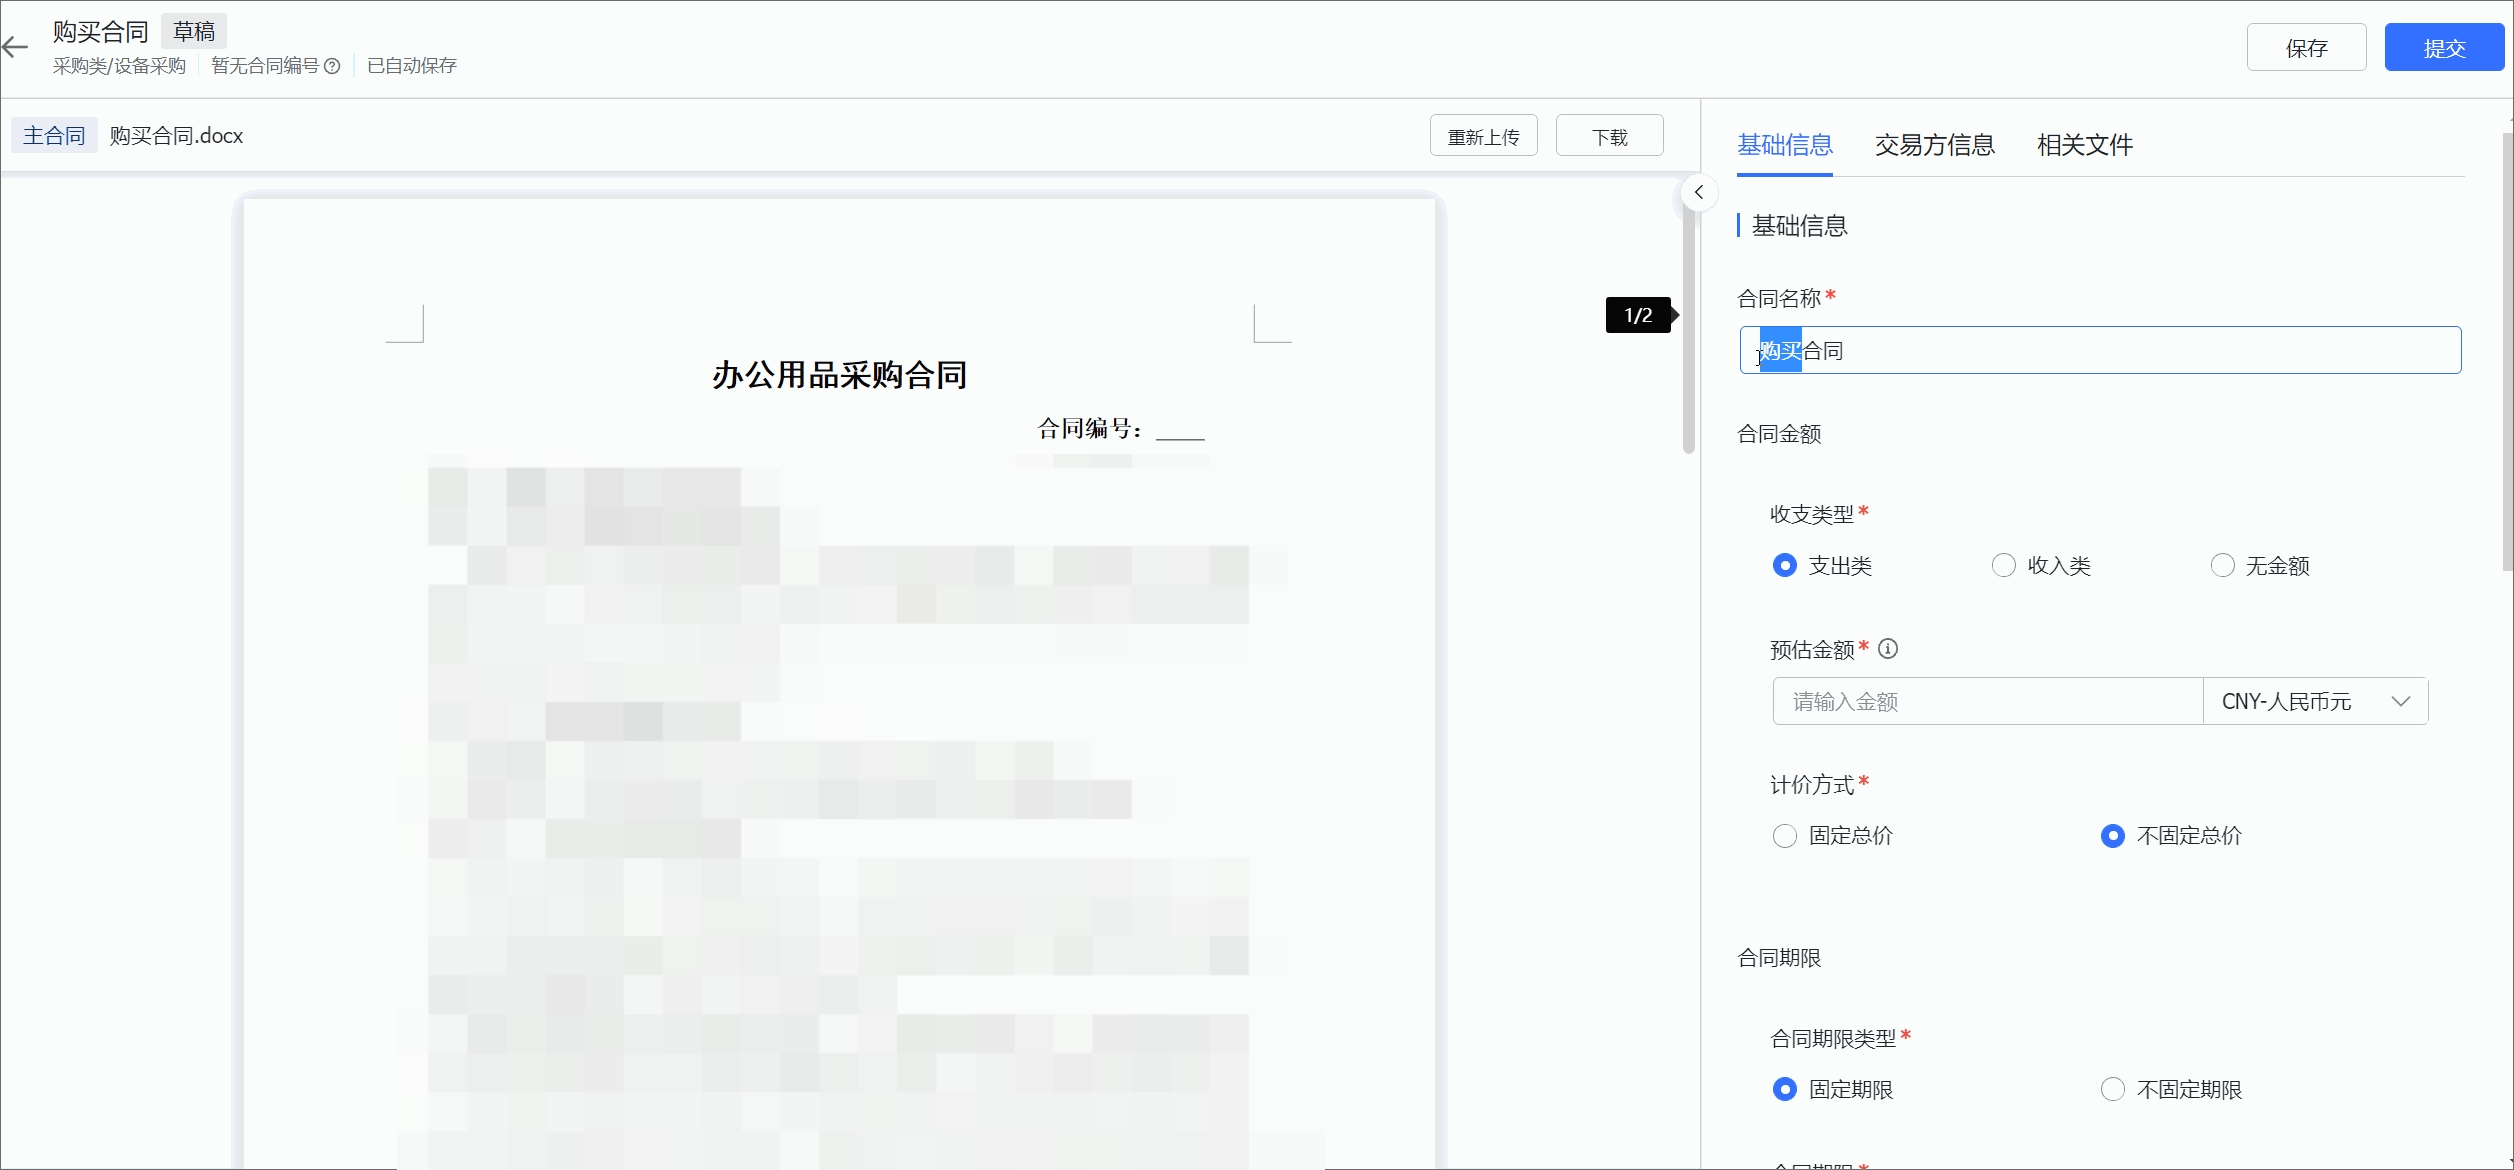Click the 保存 button

pos(2306,48)
